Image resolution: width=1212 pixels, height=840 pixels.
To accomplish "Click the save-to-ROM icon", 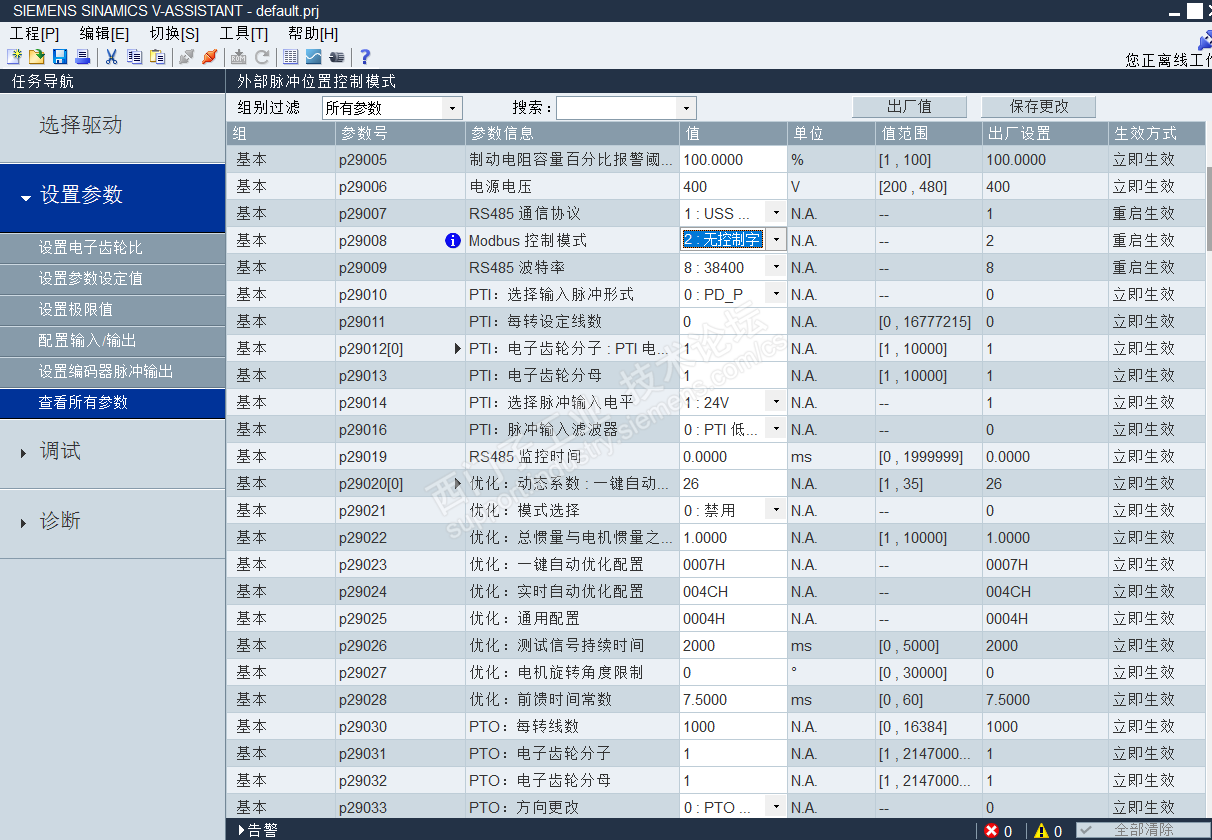I will tap(239, 57).
